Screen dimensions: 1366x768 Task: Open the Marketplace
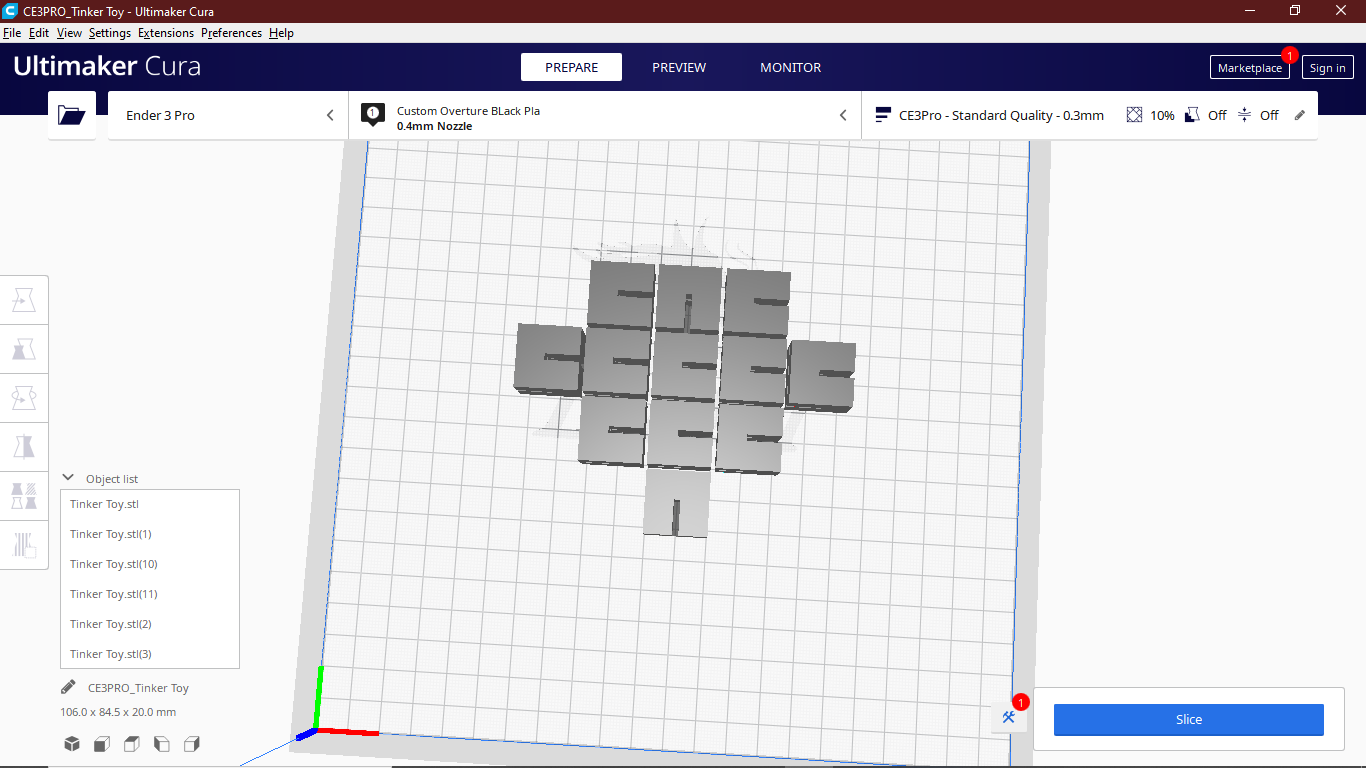[1250, 68]
